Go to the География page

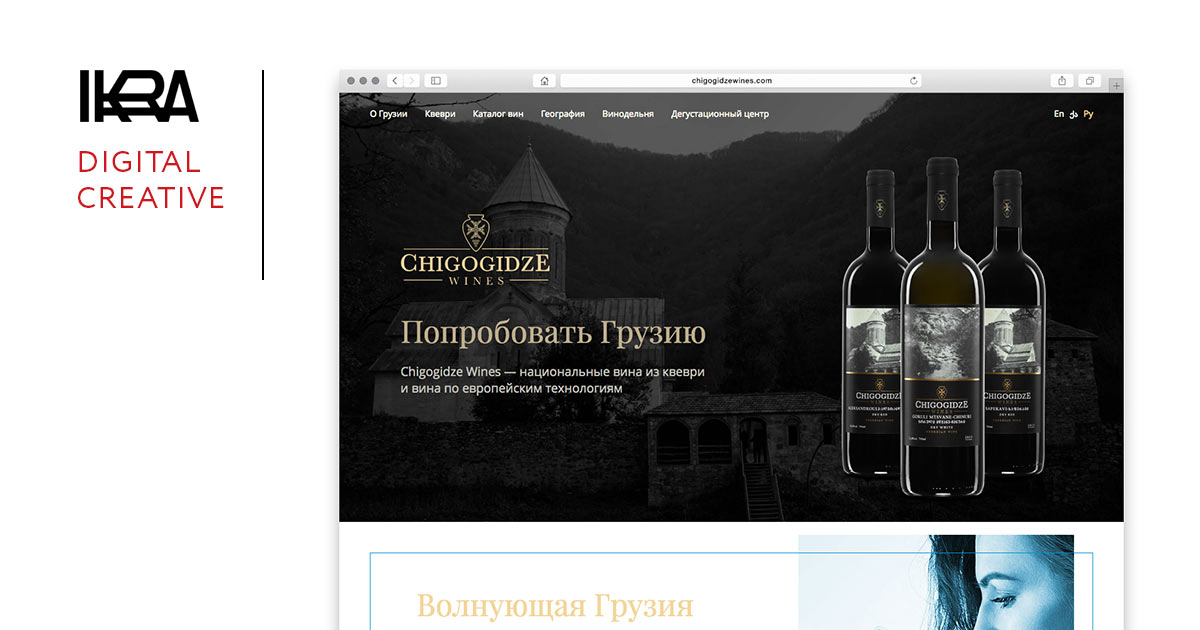point(563,114)
